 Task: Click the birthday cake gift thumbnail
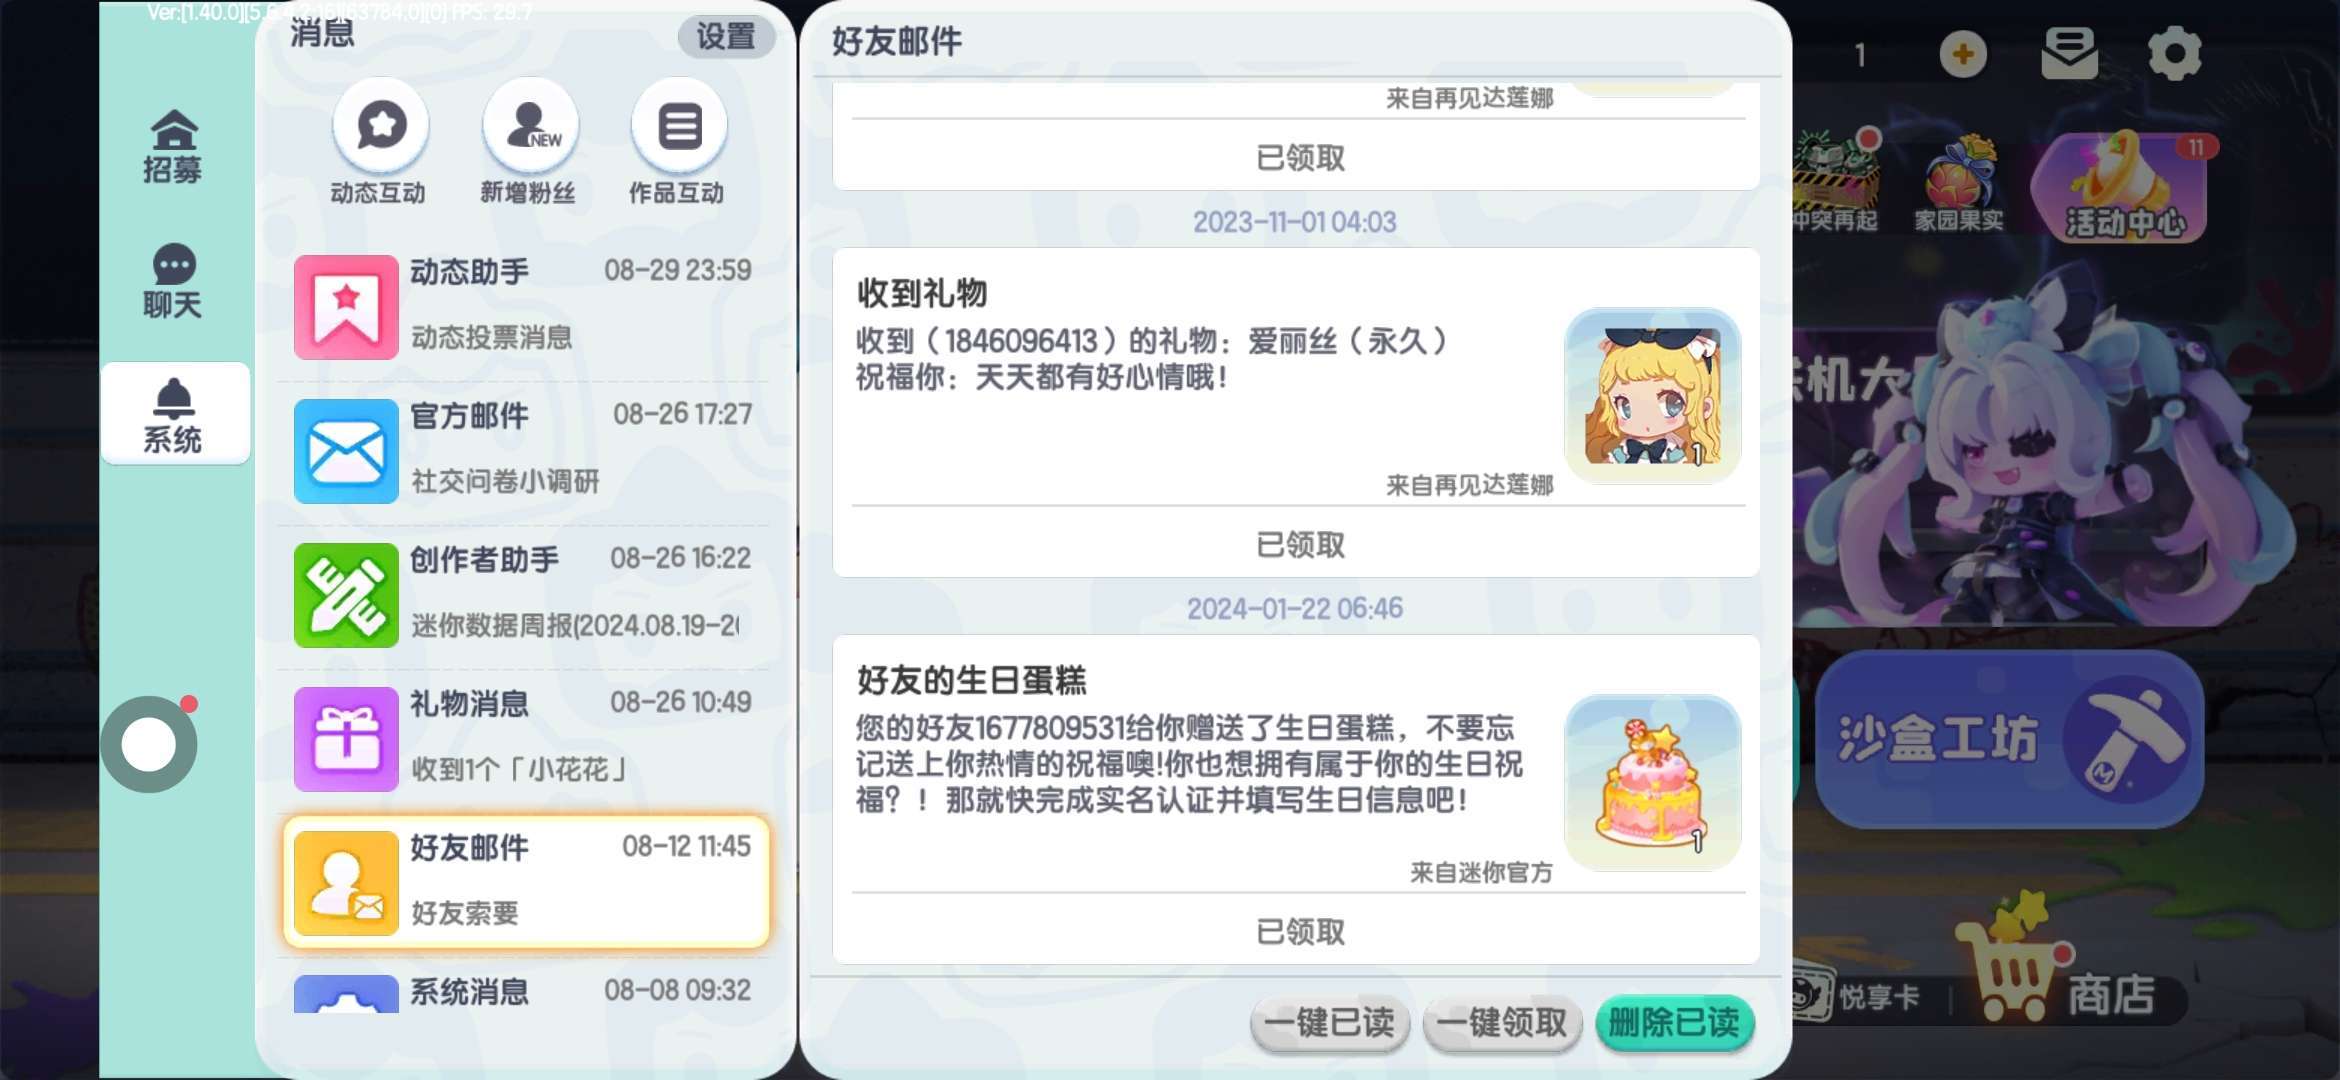(1652, 783)
